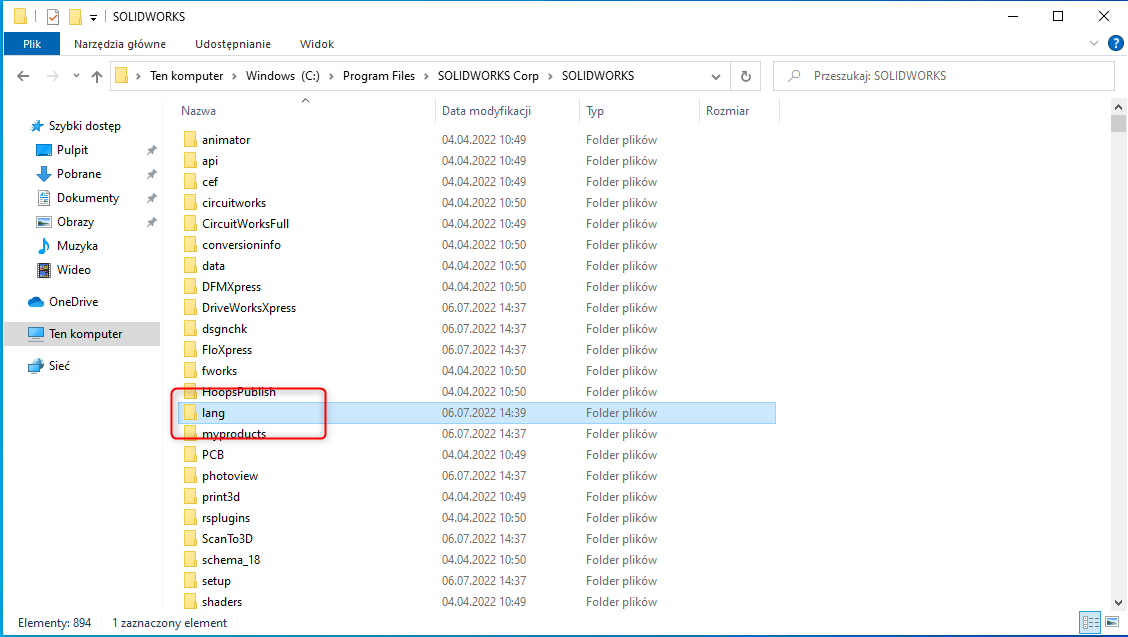Select SOLIDWORKS Corp in the address path
Screen dimensions: 1128x637
tap(488, 76)
